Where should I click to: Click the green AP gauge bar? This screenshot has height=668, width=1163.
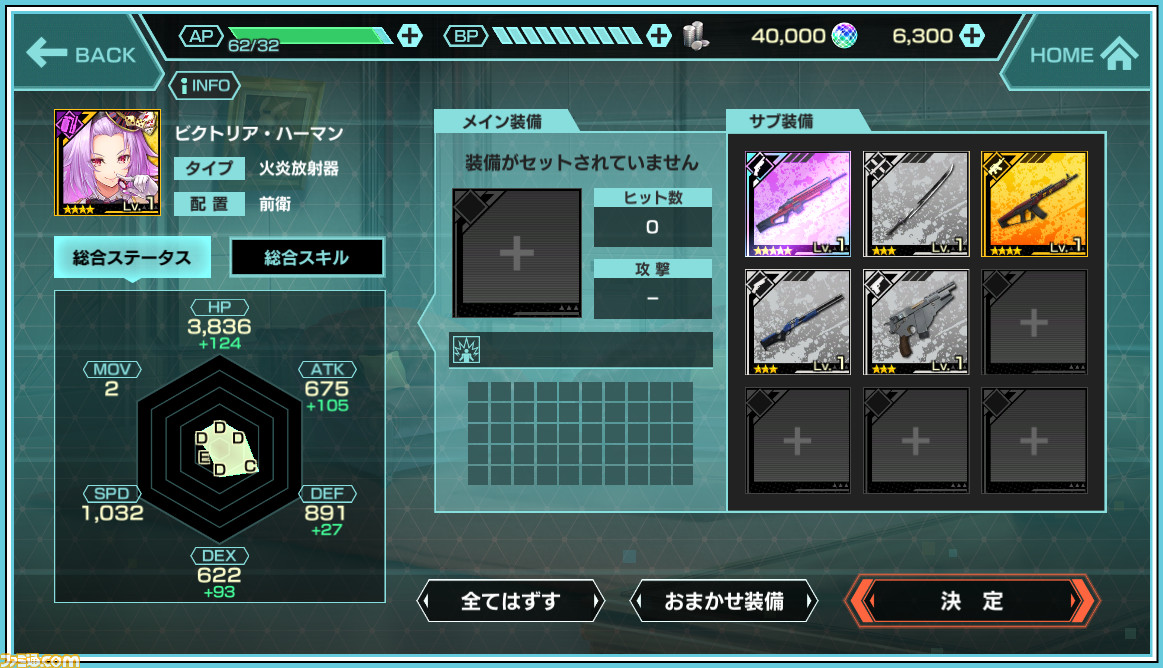(x=309, y=35)
